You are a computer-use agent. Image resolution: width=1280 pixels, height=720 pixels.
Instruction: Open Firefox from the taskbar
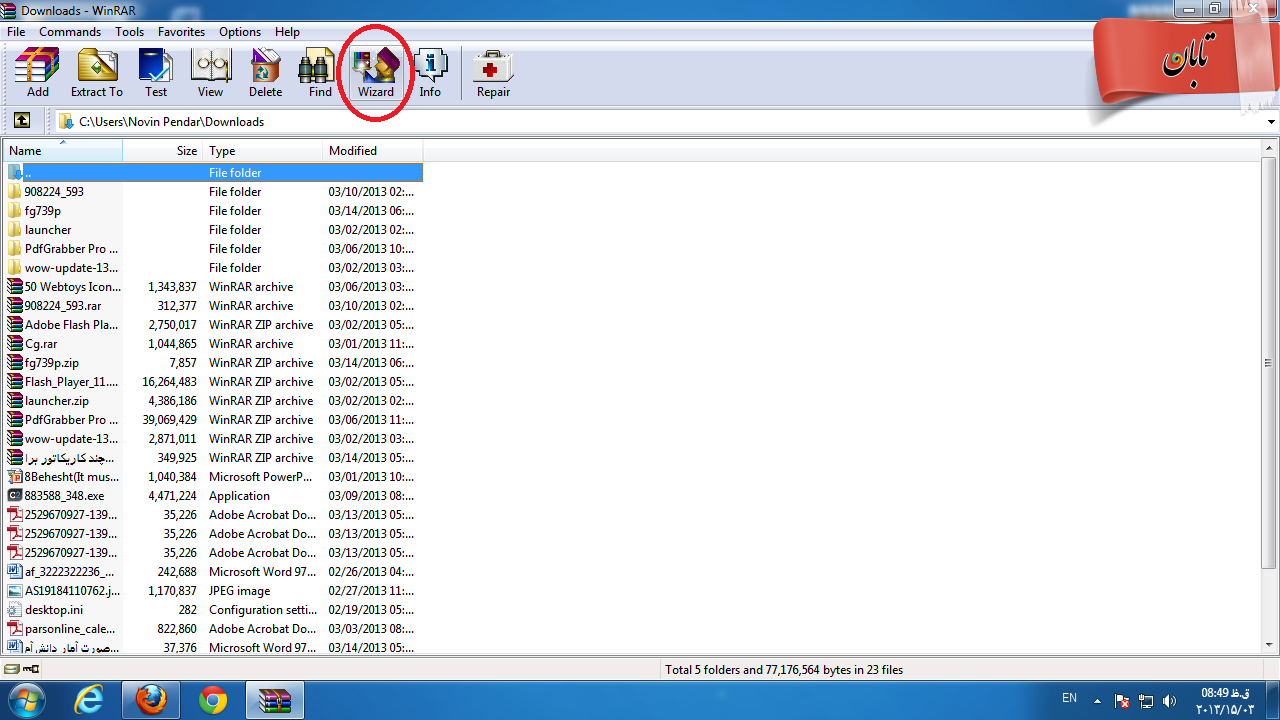click(151, 700)
